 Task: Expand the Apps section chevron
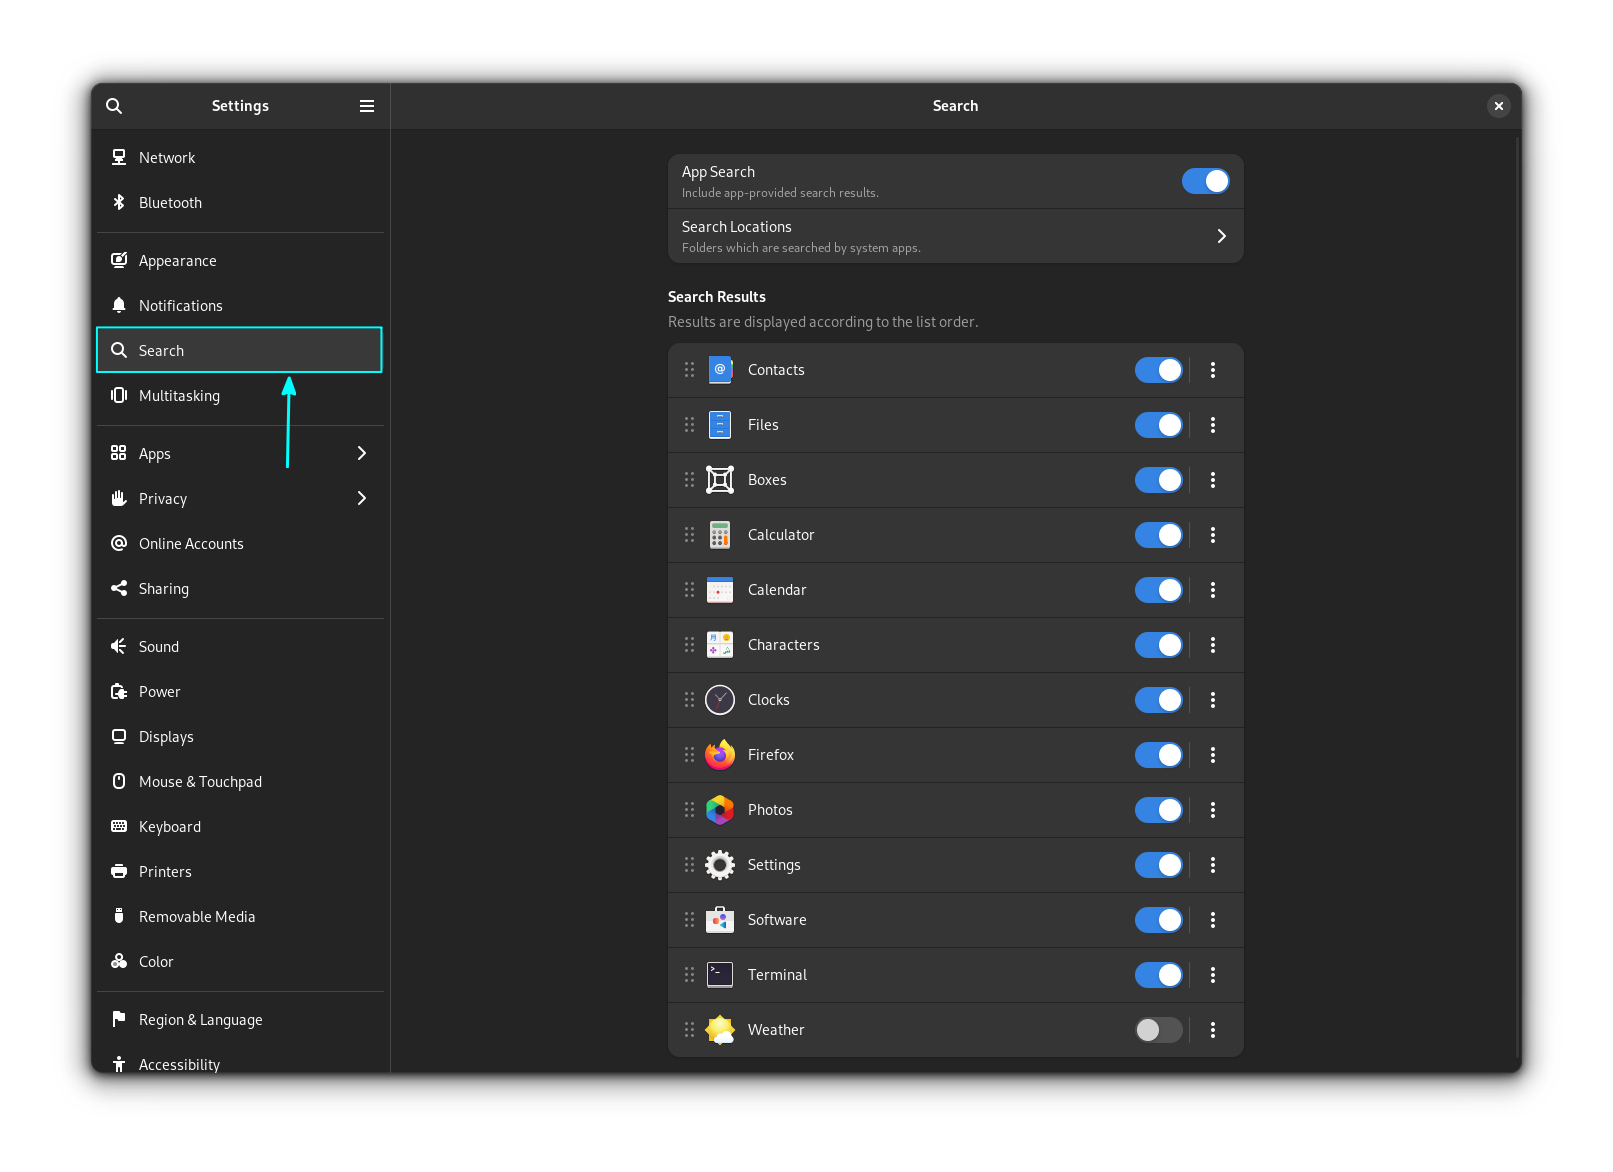coord(361,453)
